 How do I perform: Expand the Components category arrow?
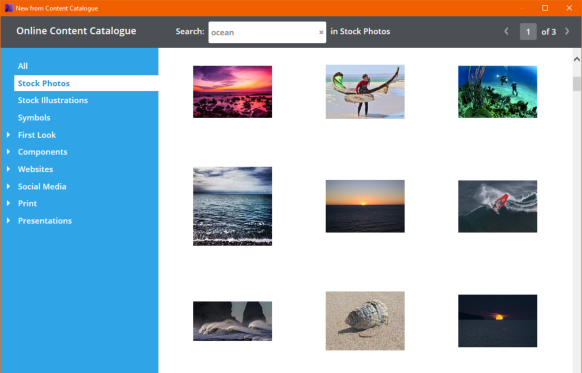[9, 152]
